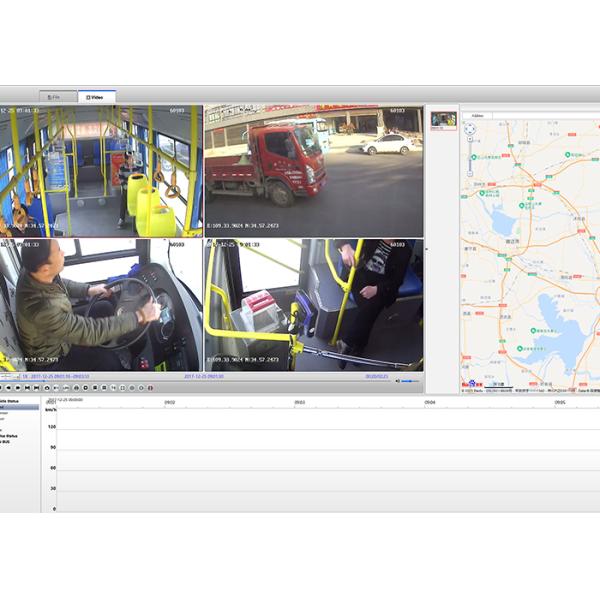
Task: Select the highlighted item in status list
Action: pyautogui.click(x=19, y=407)
